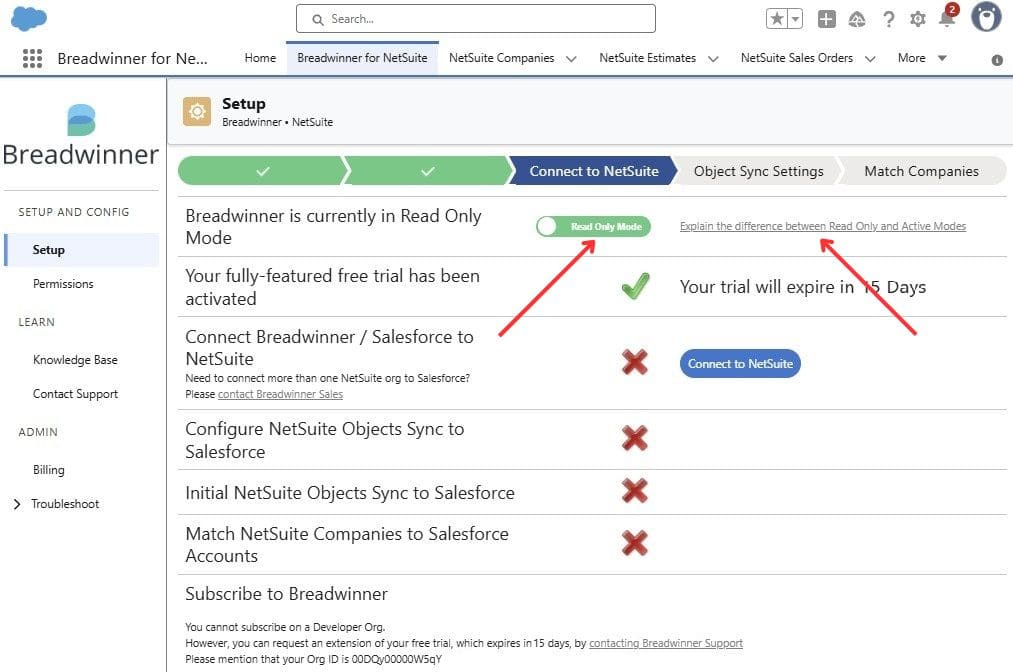Click the Salesforce cloud logo
Viewport: 1013px width, 672px height.
point(29,19)
